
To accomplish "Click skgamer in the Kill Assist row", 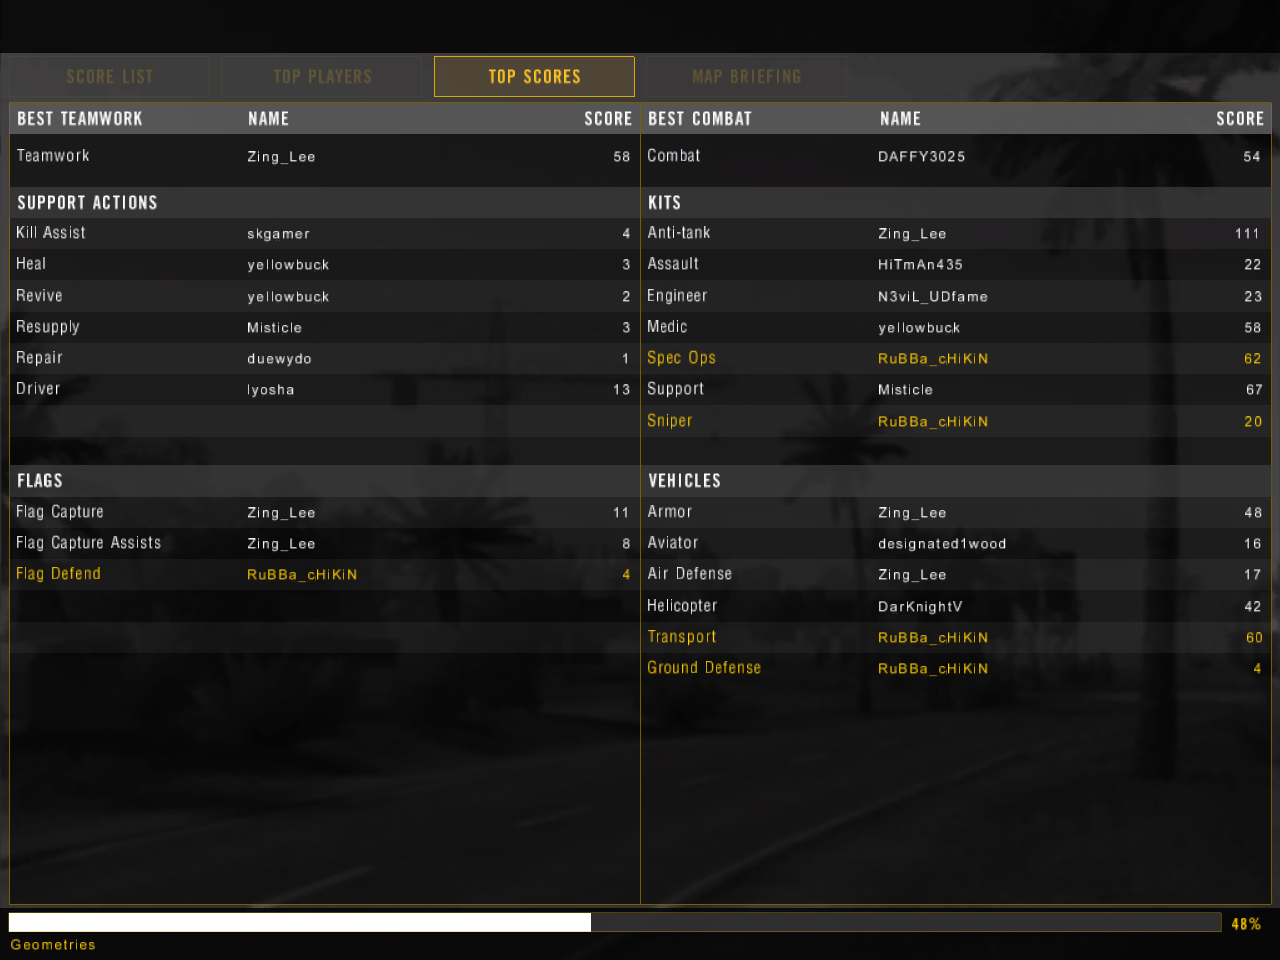I will coord(278,234).
